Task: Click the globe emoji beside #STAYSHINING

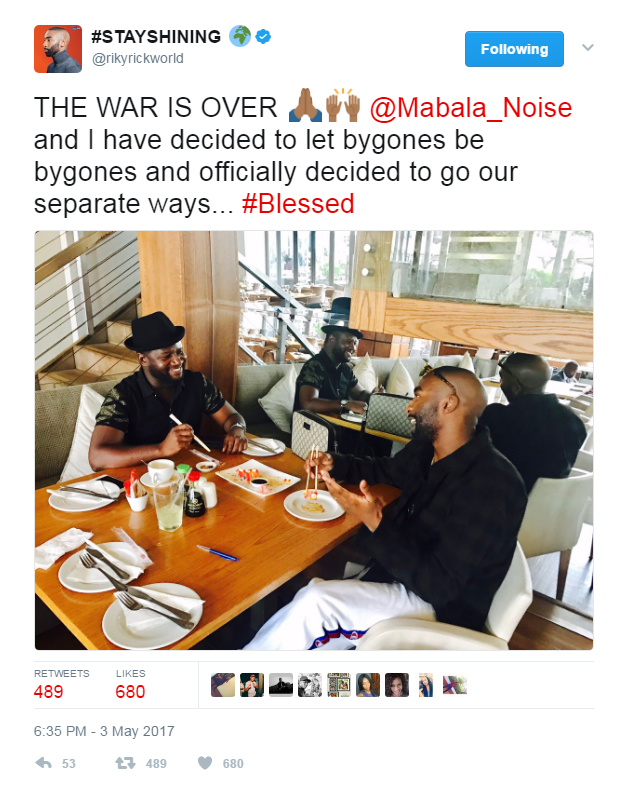Action: pos(240,36)
